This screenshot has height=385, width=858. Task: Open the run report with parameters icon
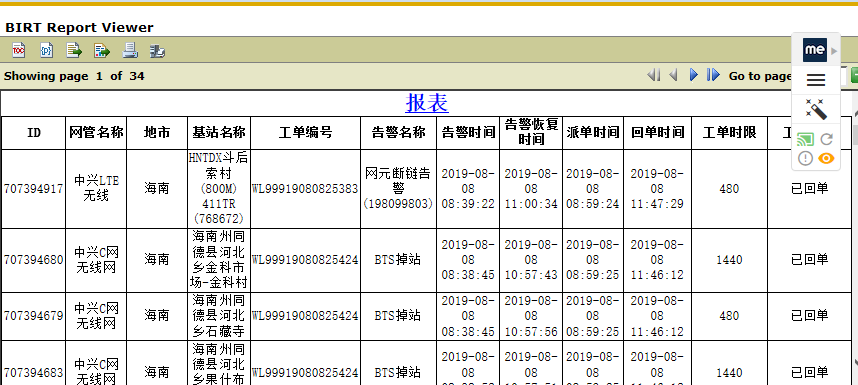(x=47, y=50)
